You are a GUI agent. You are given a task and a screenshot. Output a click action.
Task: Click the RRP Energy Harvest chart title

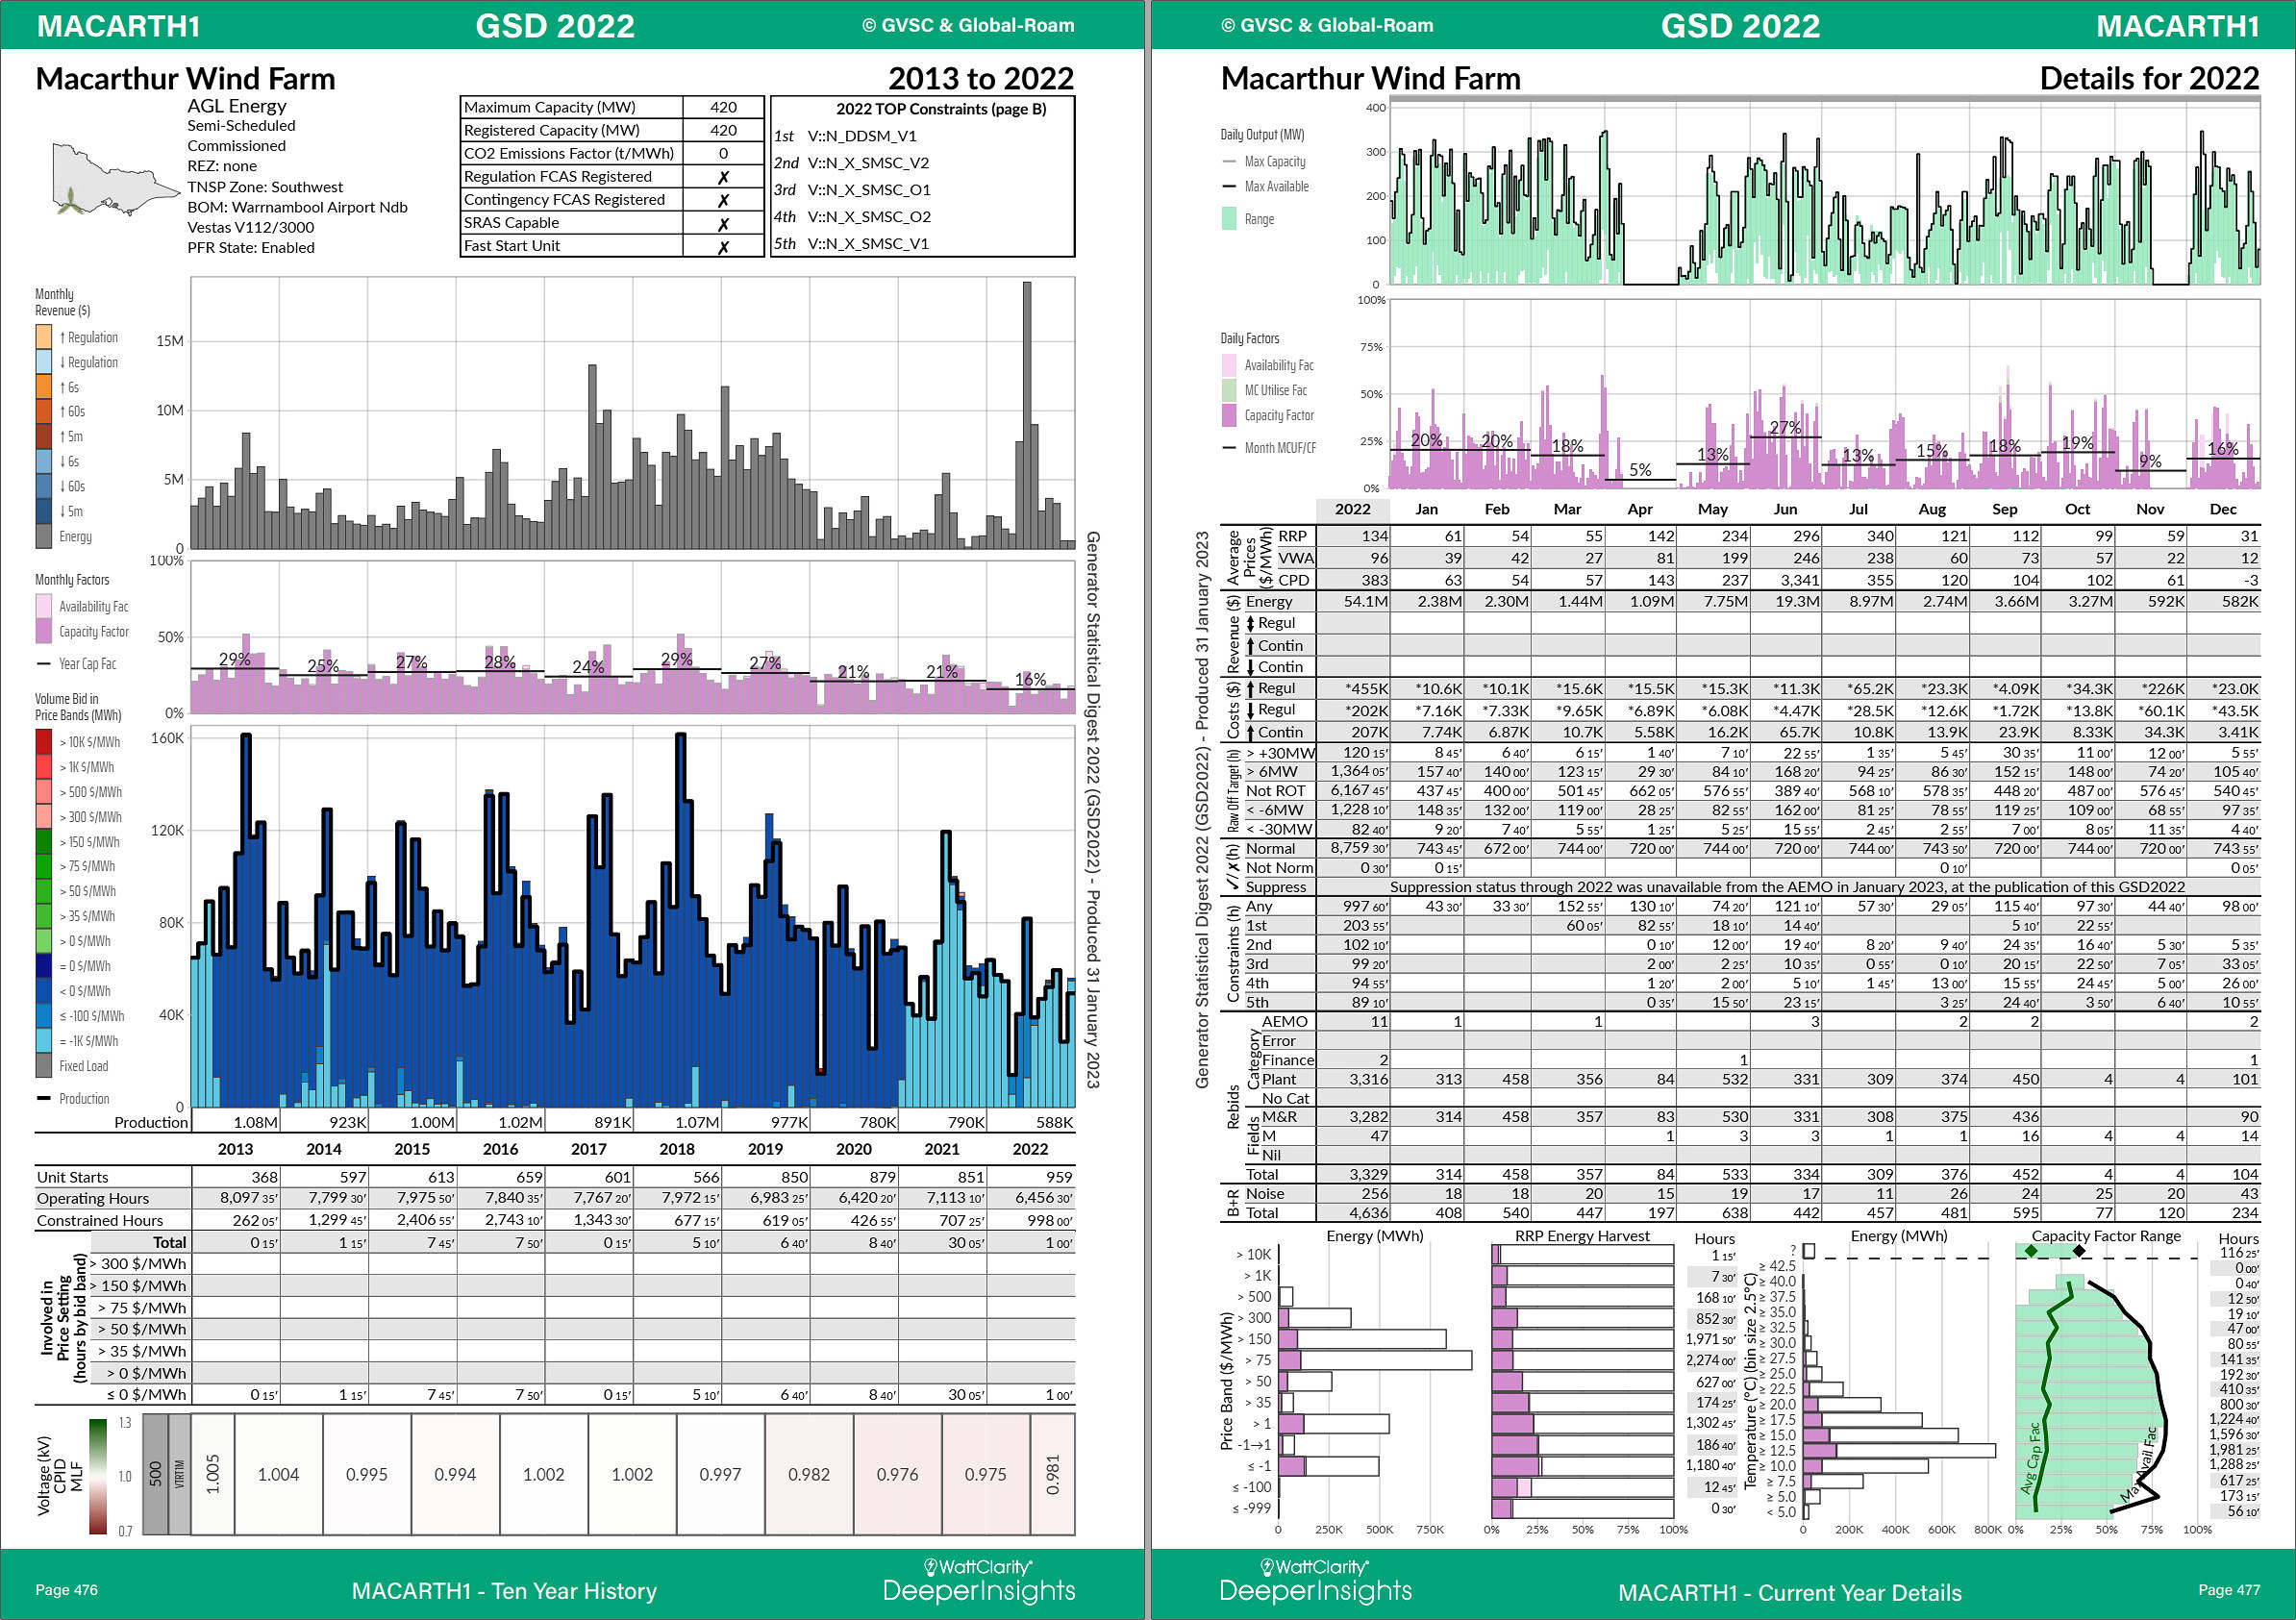tap(1582, 1236)
